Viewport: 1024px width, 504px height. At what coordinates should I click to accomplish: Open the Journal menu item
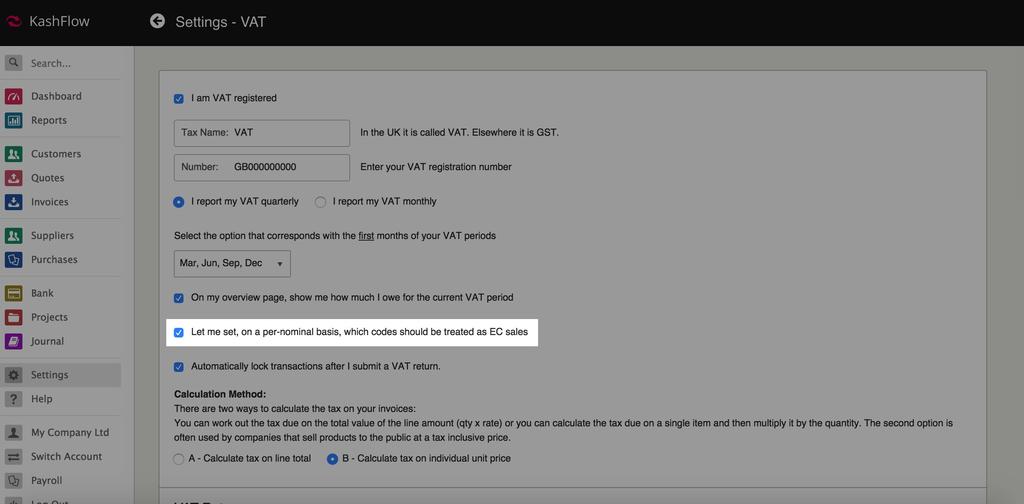[x=47, y=342]
